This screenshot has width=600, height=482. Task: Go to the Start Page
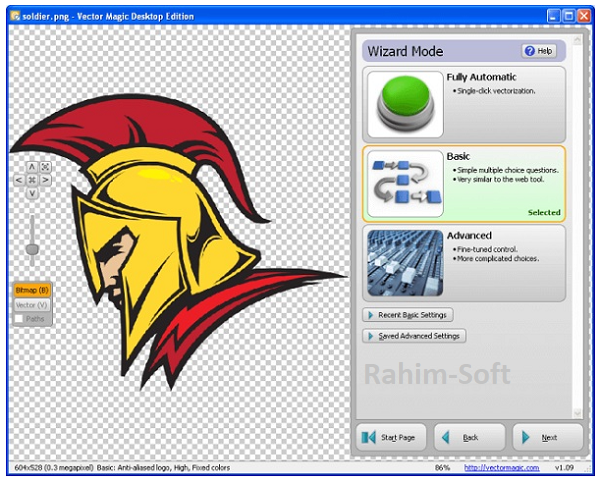(x=391, y=437)
